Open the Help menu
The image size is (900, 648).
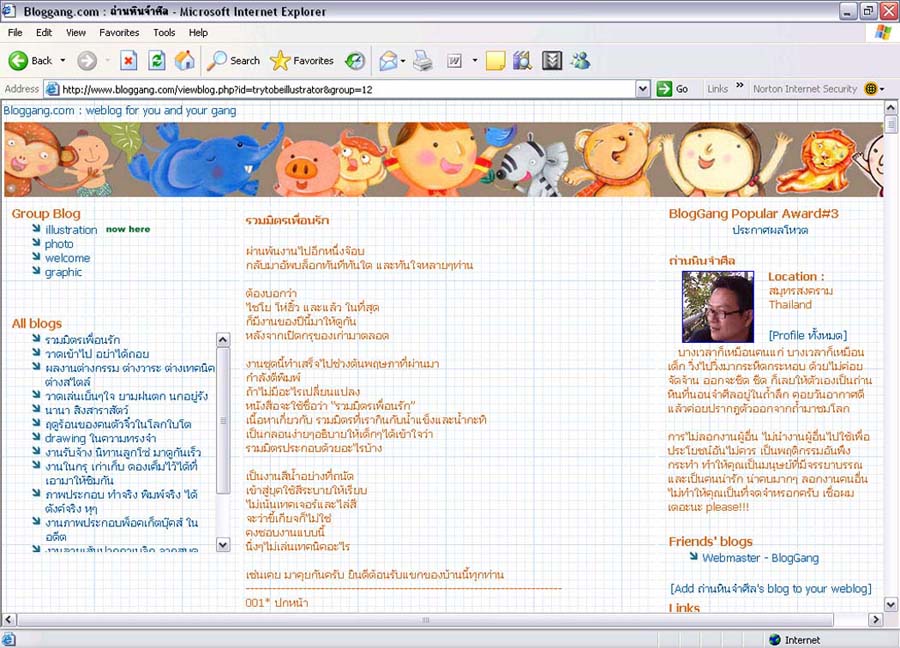coord(198,33)
